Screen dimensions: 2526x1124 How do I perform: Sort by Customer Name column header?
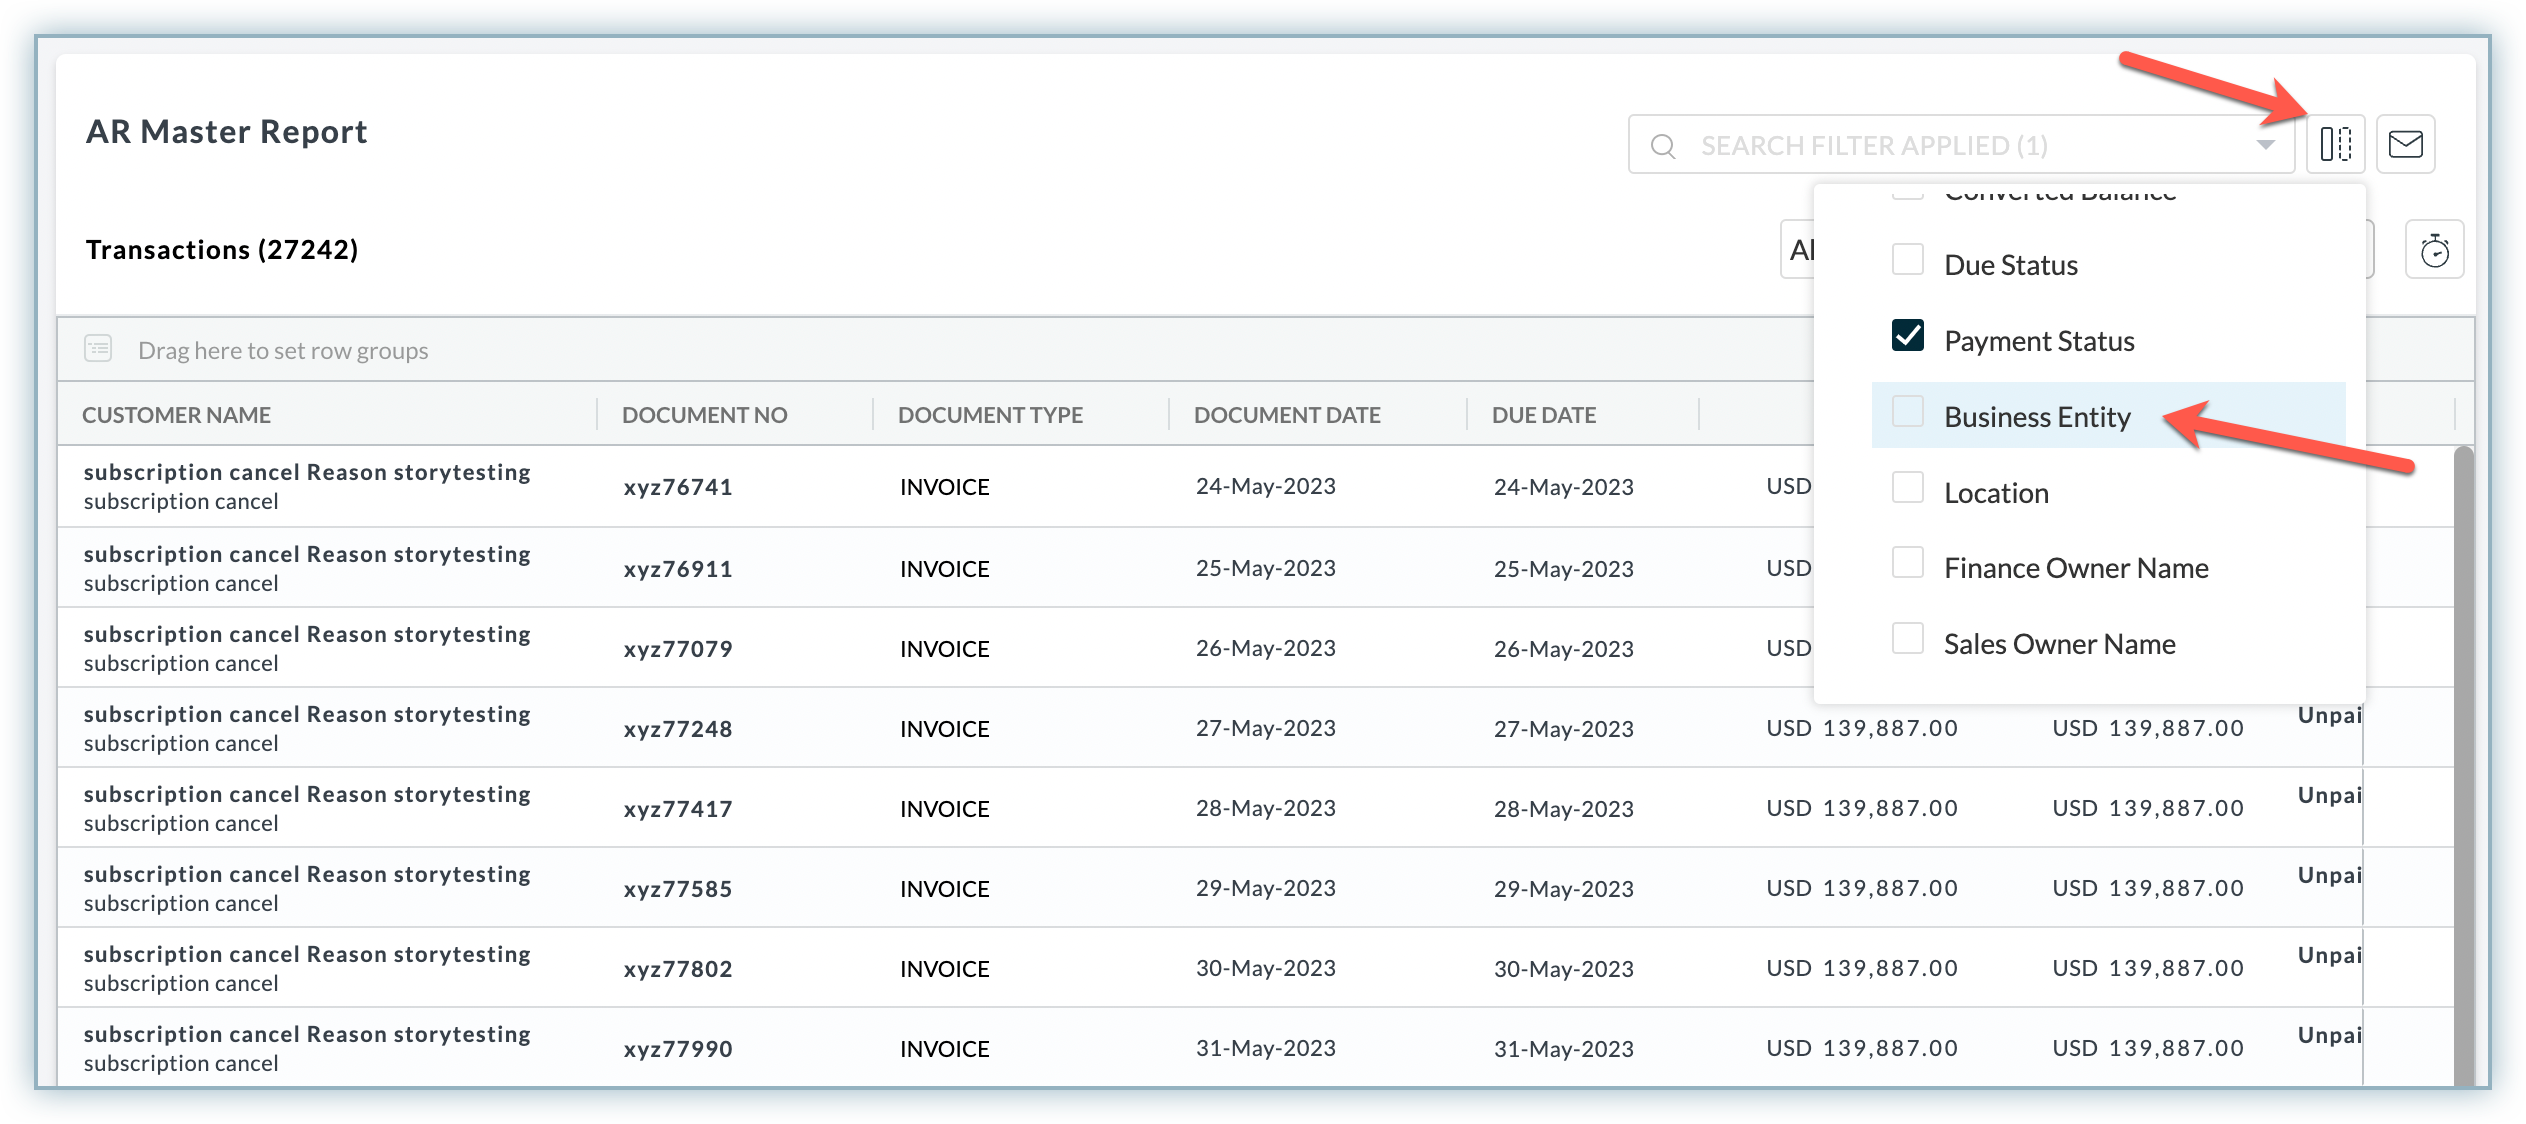(x=176, y=415)
